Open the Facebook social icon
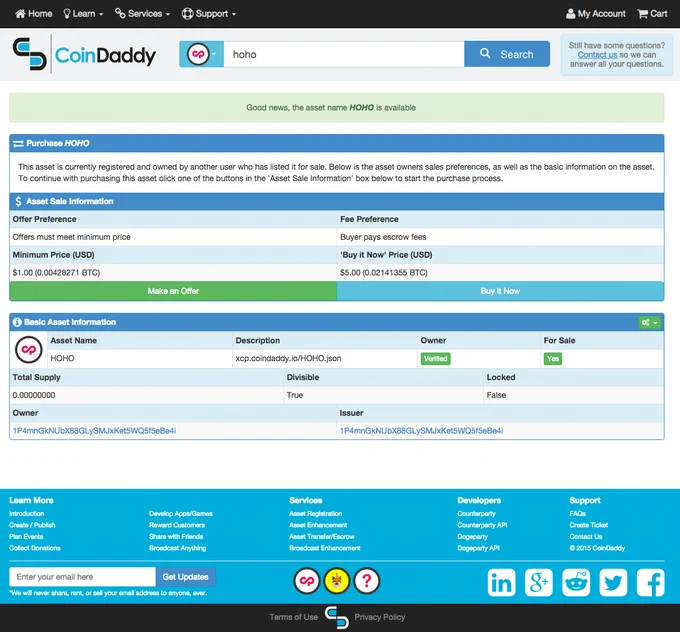Viewport: 680px width, 632px height. [x=651, y=583]
